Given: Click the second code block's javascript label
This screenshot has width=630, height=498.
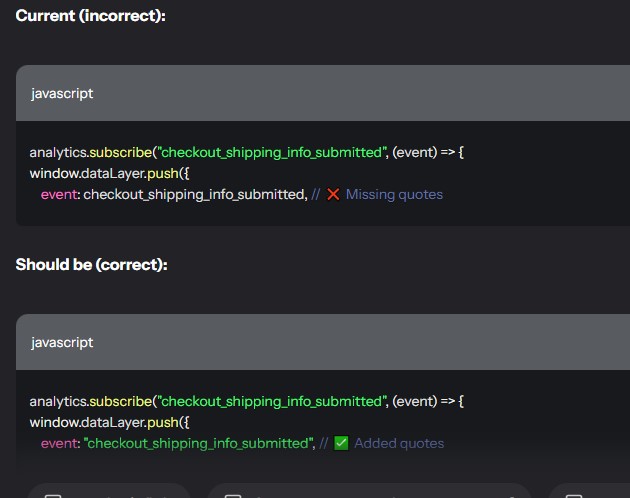Looking at the screenshot, I should (x=62, y=342).
